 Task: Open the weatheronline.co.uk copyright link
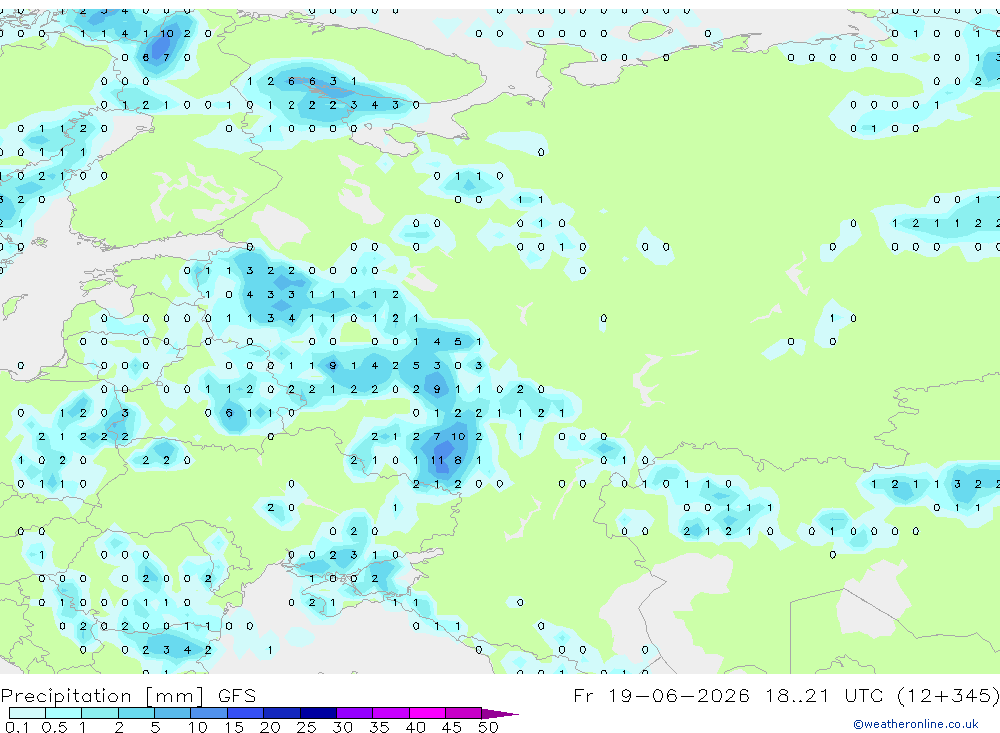coord(916,724)
